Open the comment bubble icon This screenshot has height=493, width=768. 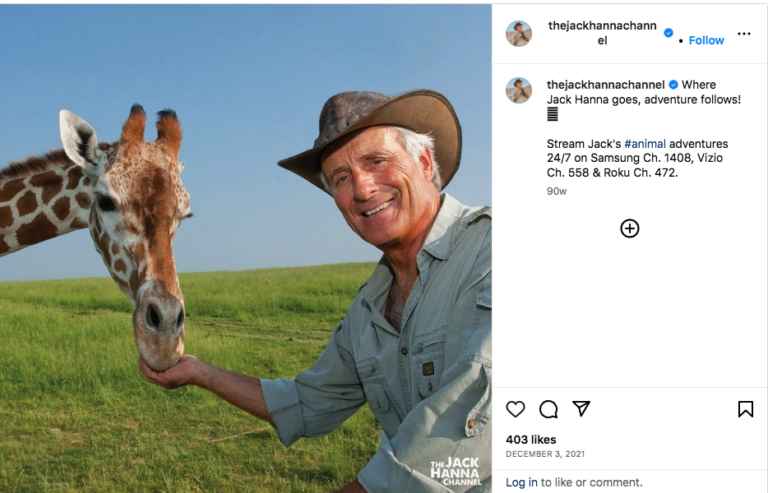click(548, 409)
